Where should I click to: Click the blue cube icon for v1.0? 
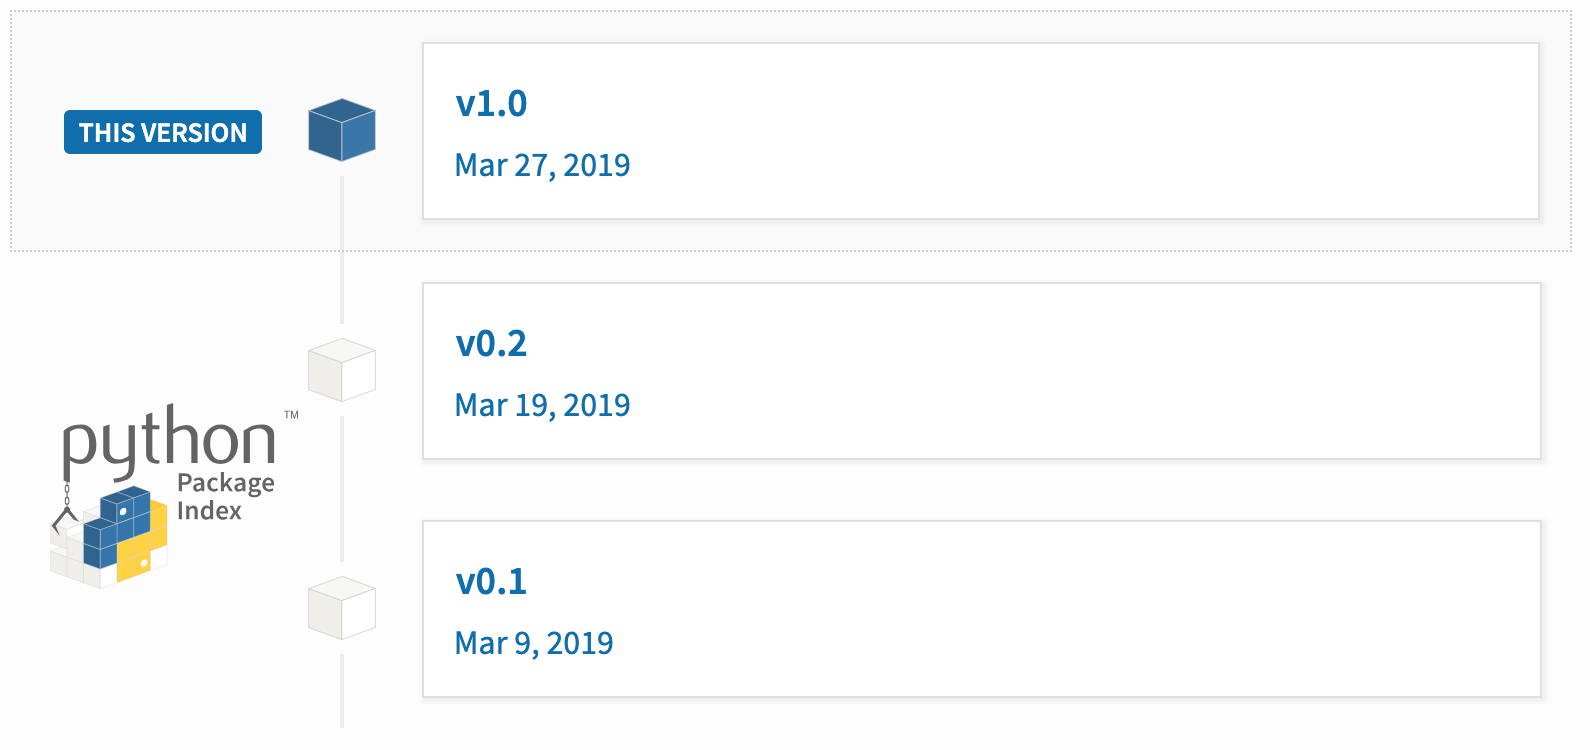pos(342,130)
